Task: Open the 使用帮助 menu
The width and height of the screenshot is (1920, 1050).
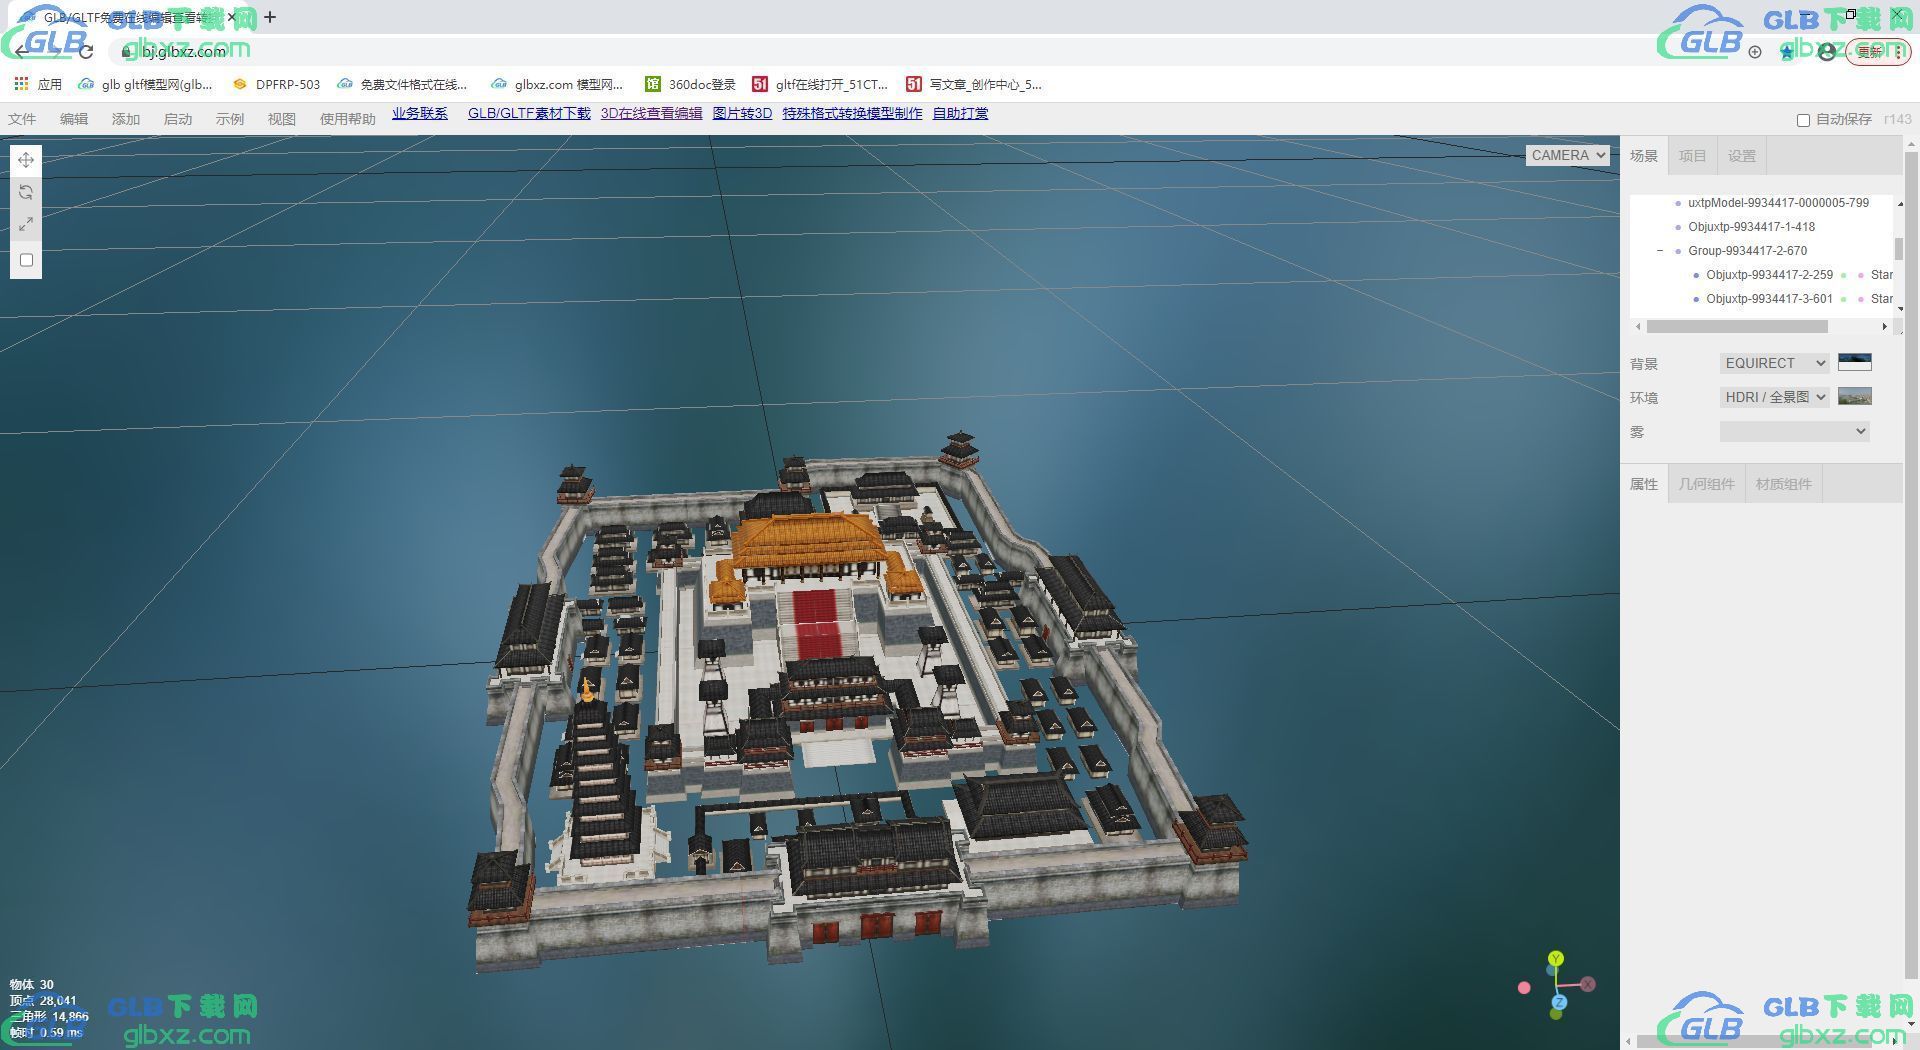Action: [348, 119]
